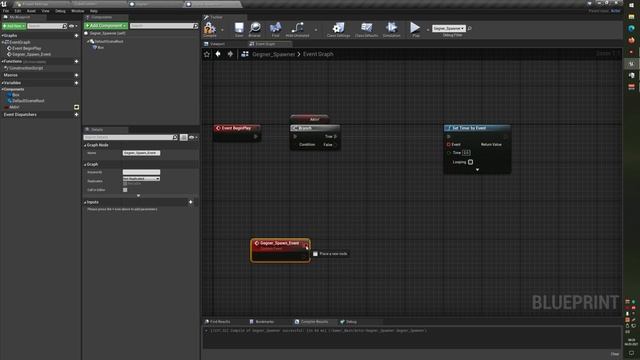Open the Debug Filter dropdown

point(449,29)
